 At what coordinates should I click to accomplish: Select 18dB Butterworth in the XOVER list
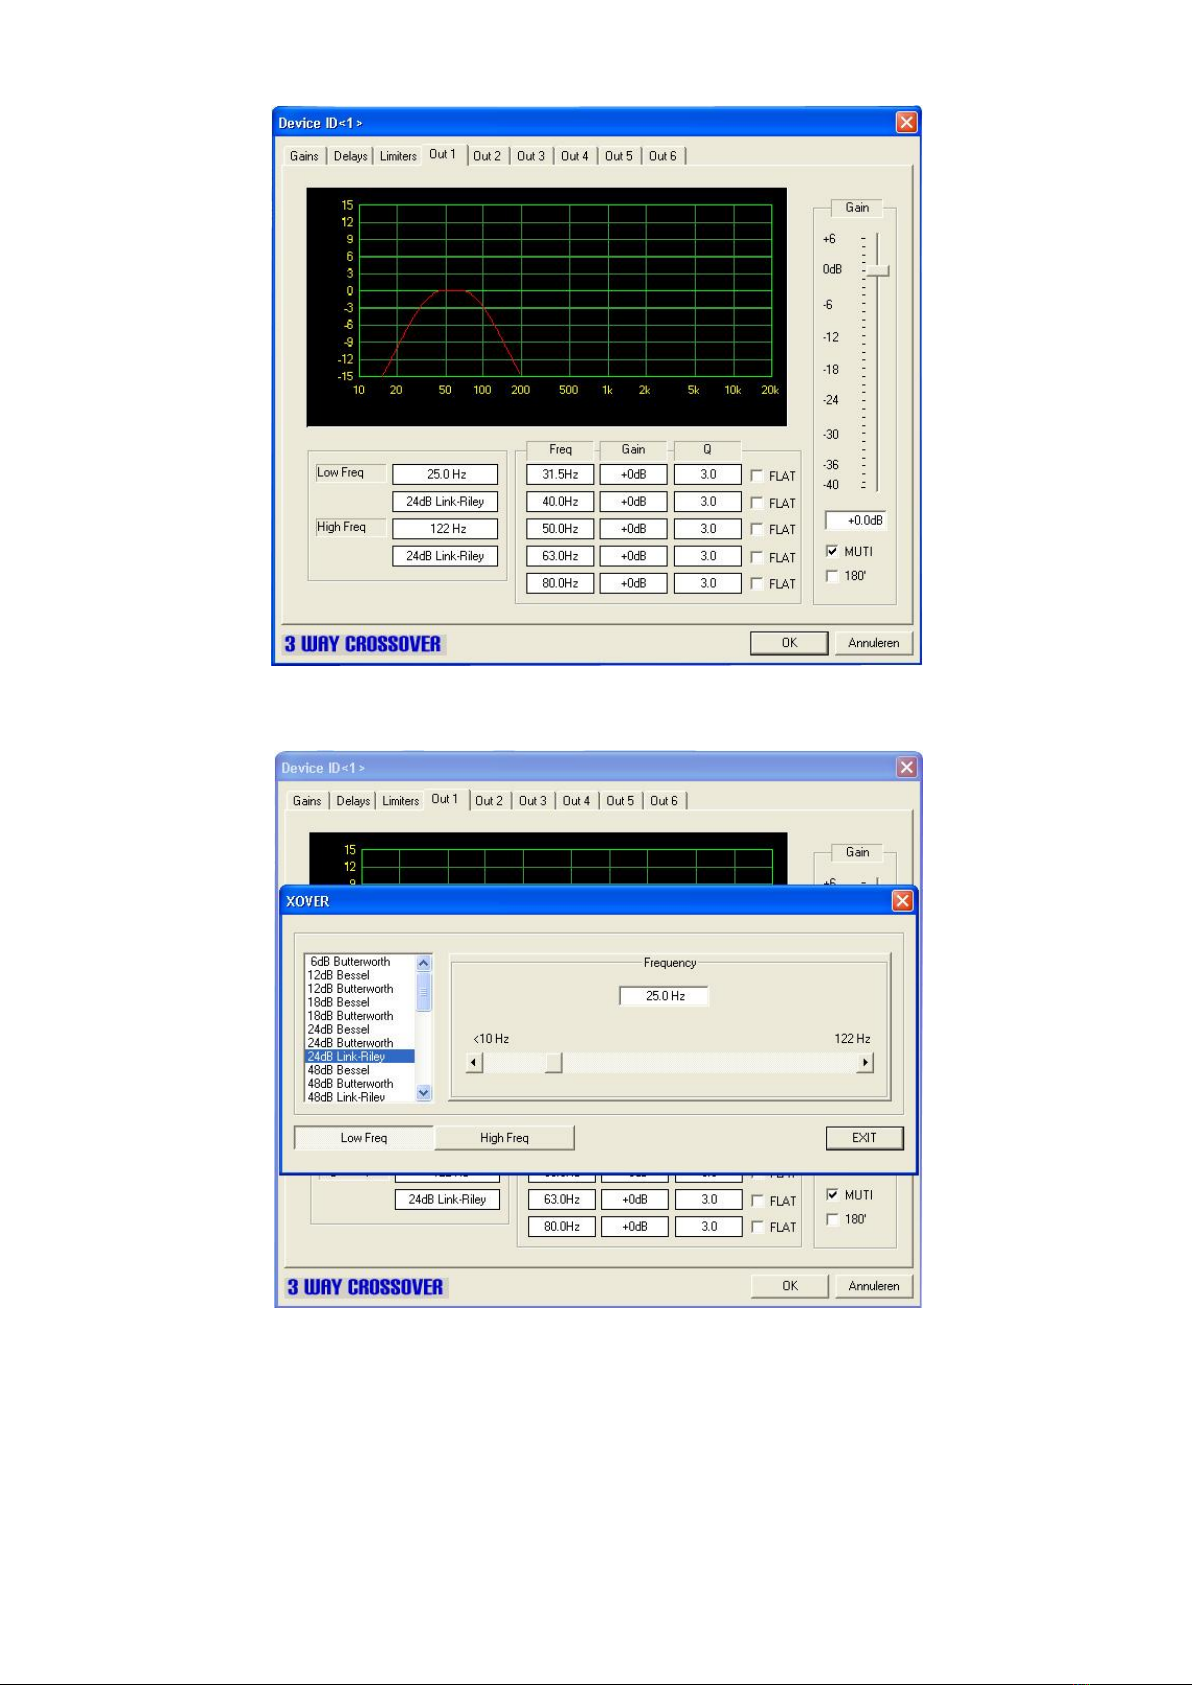coord(359,1016)
